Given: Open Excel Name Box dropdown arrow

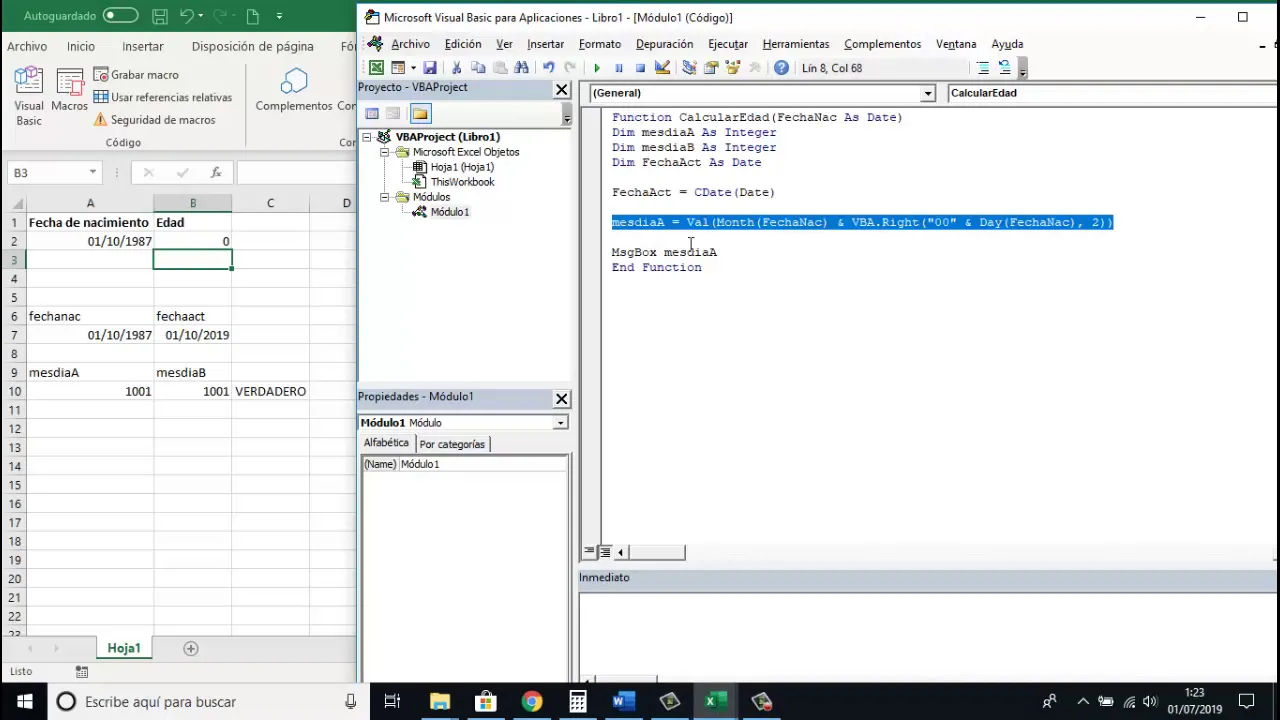Looking at the screenshot, I should 92,173.
